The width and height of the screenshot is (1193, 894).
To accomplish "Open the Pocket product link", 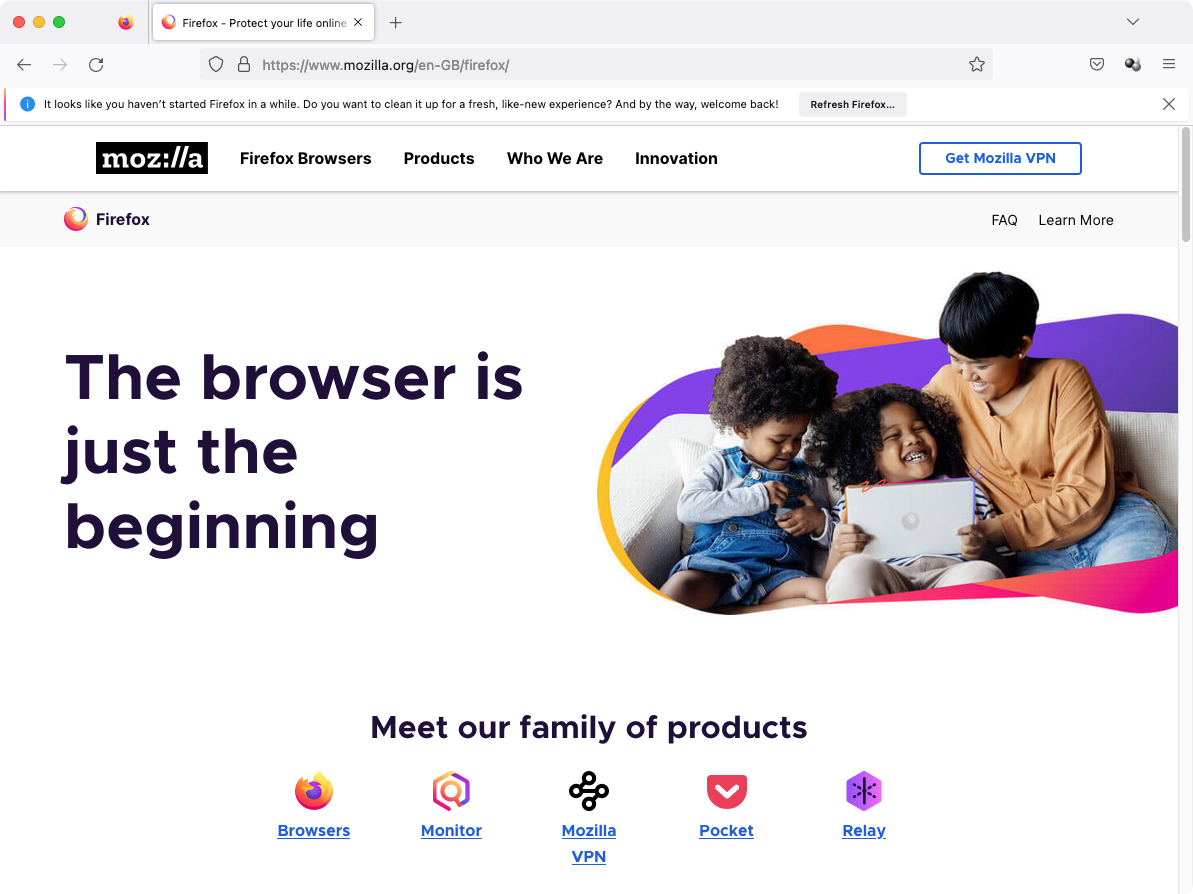I will 726,830.
